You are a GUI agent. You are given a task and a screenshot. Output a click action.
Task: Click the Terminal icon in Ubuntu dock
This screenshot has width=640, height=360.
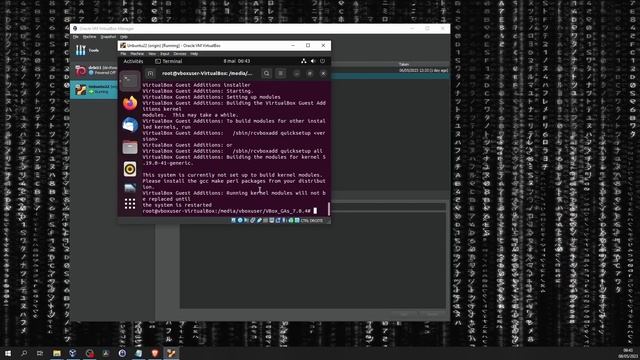pyautogui.click(x=130, y=81)
